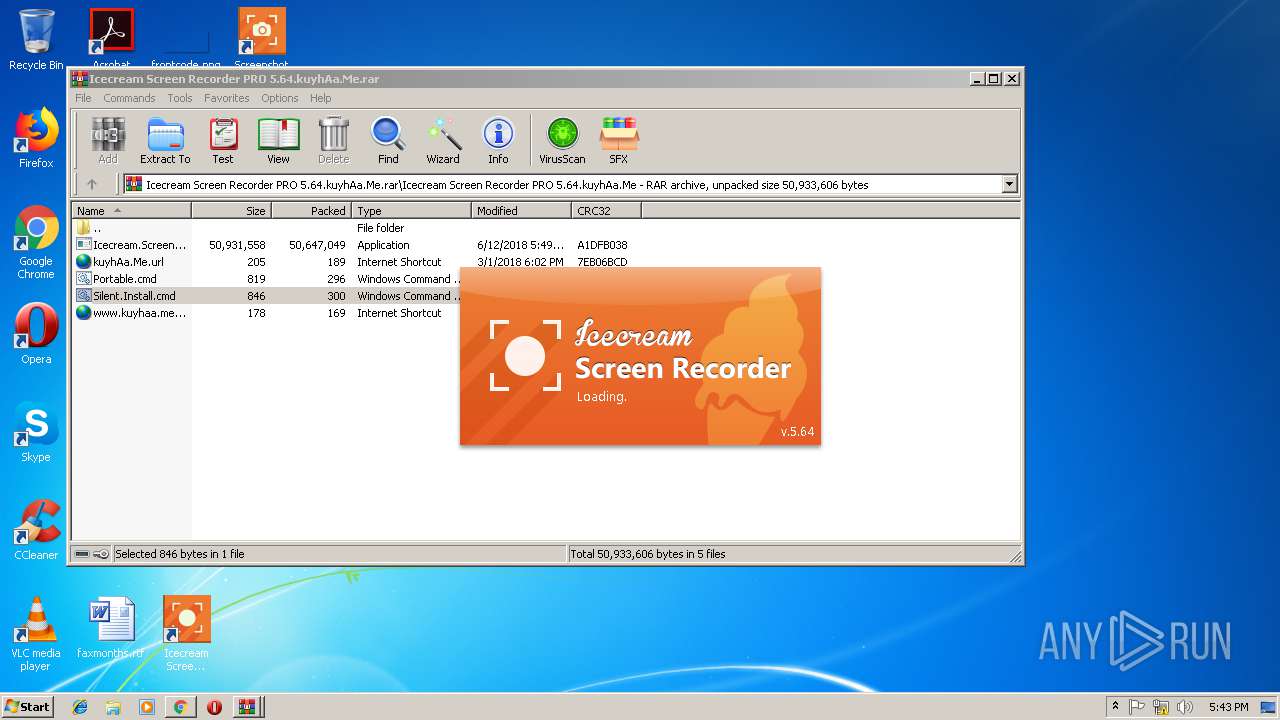Open Screenshot desktop shortcut
Image resolution: width=1280 pixels, height=720 pixels.
coord(262,39)
